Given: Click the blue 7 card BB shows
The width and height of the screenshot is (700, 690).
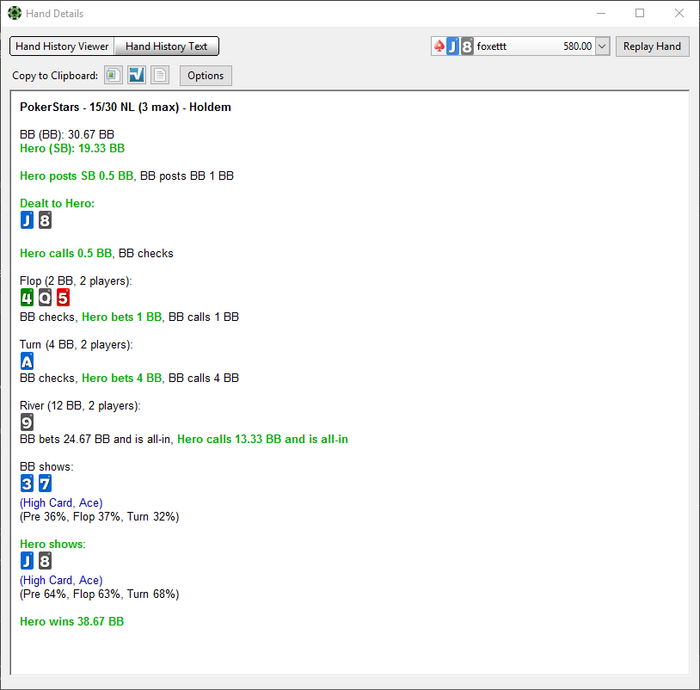Looking at the screenshot, I should 45,483.
